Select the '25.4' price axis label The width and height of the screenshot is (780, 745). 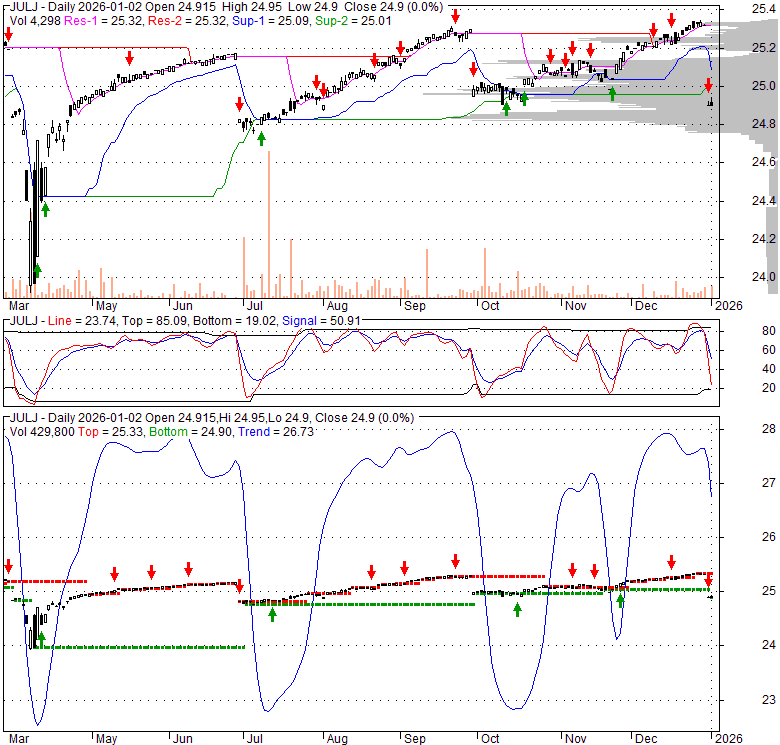763,9
